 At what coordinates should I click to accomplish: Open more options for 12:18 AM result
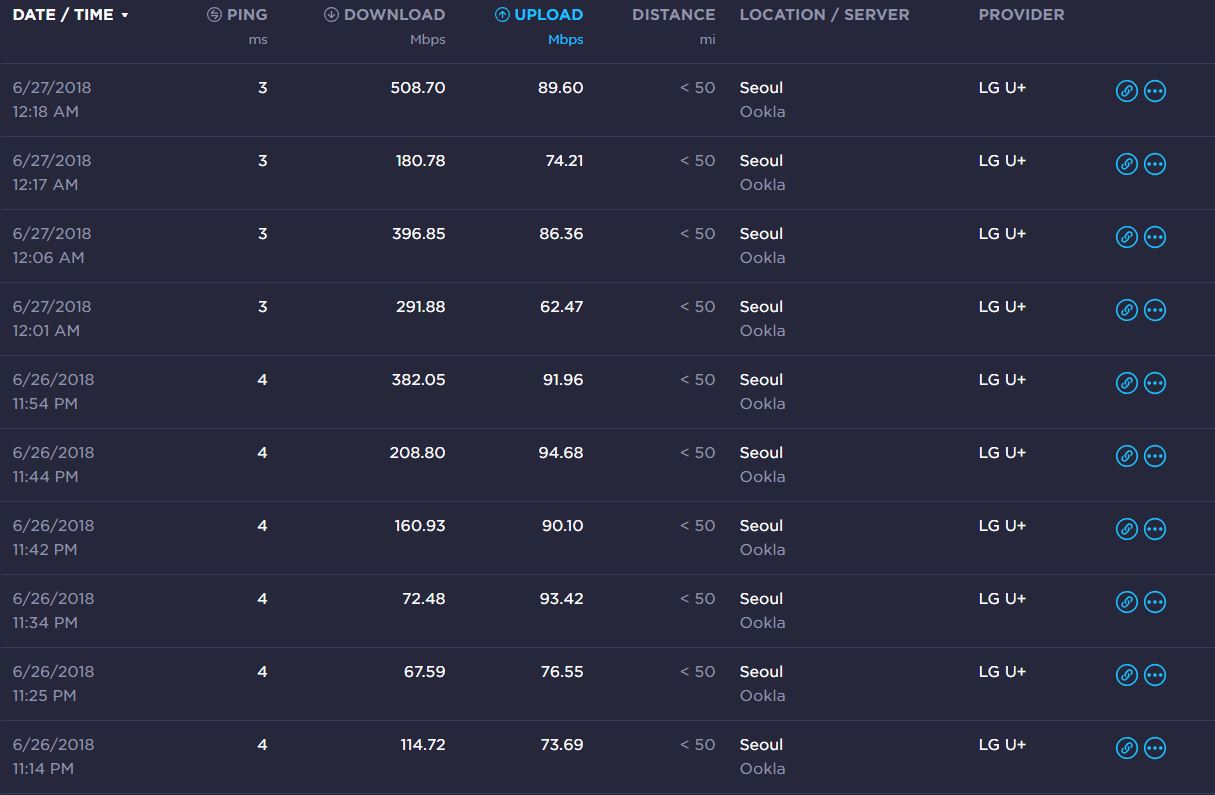[1155, 91]
